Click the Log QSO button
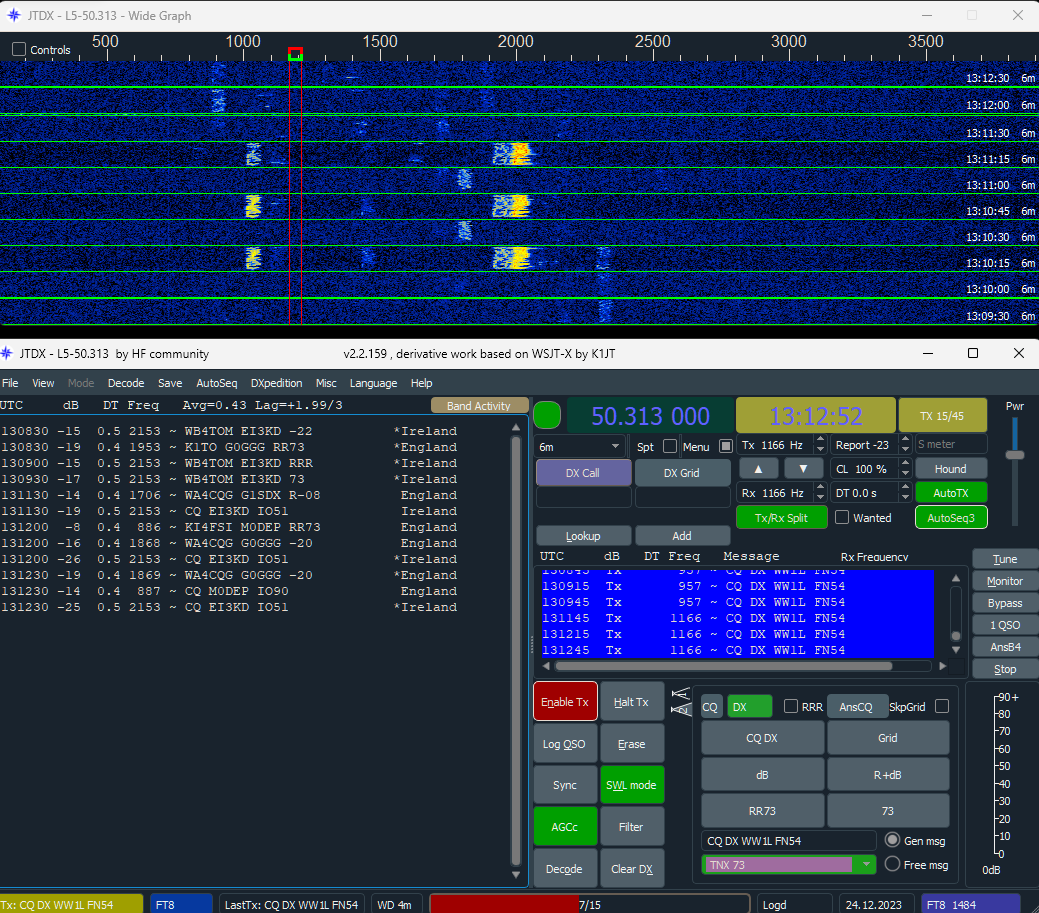 (x=565, y=744)
